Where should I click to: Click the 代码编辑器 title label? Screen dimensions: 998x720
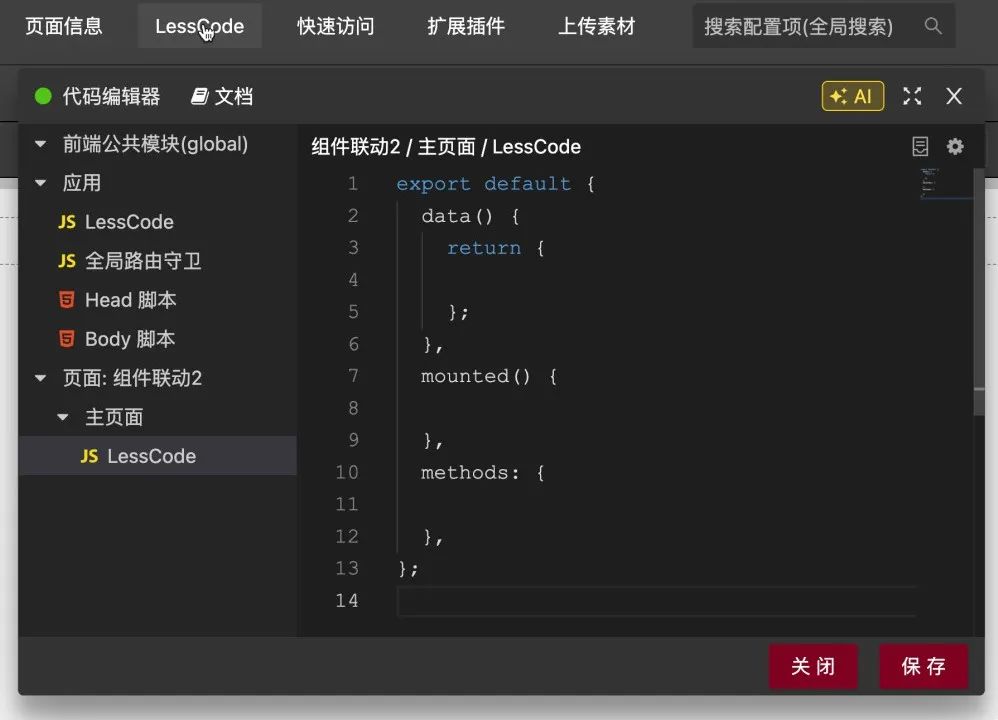coord(111,96)
